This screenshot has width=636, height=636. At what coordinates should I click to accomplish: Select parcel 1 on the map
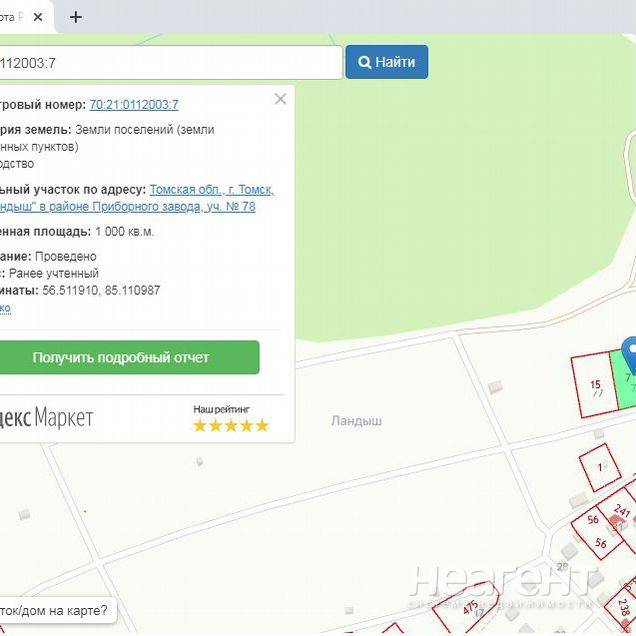point(600,468)
